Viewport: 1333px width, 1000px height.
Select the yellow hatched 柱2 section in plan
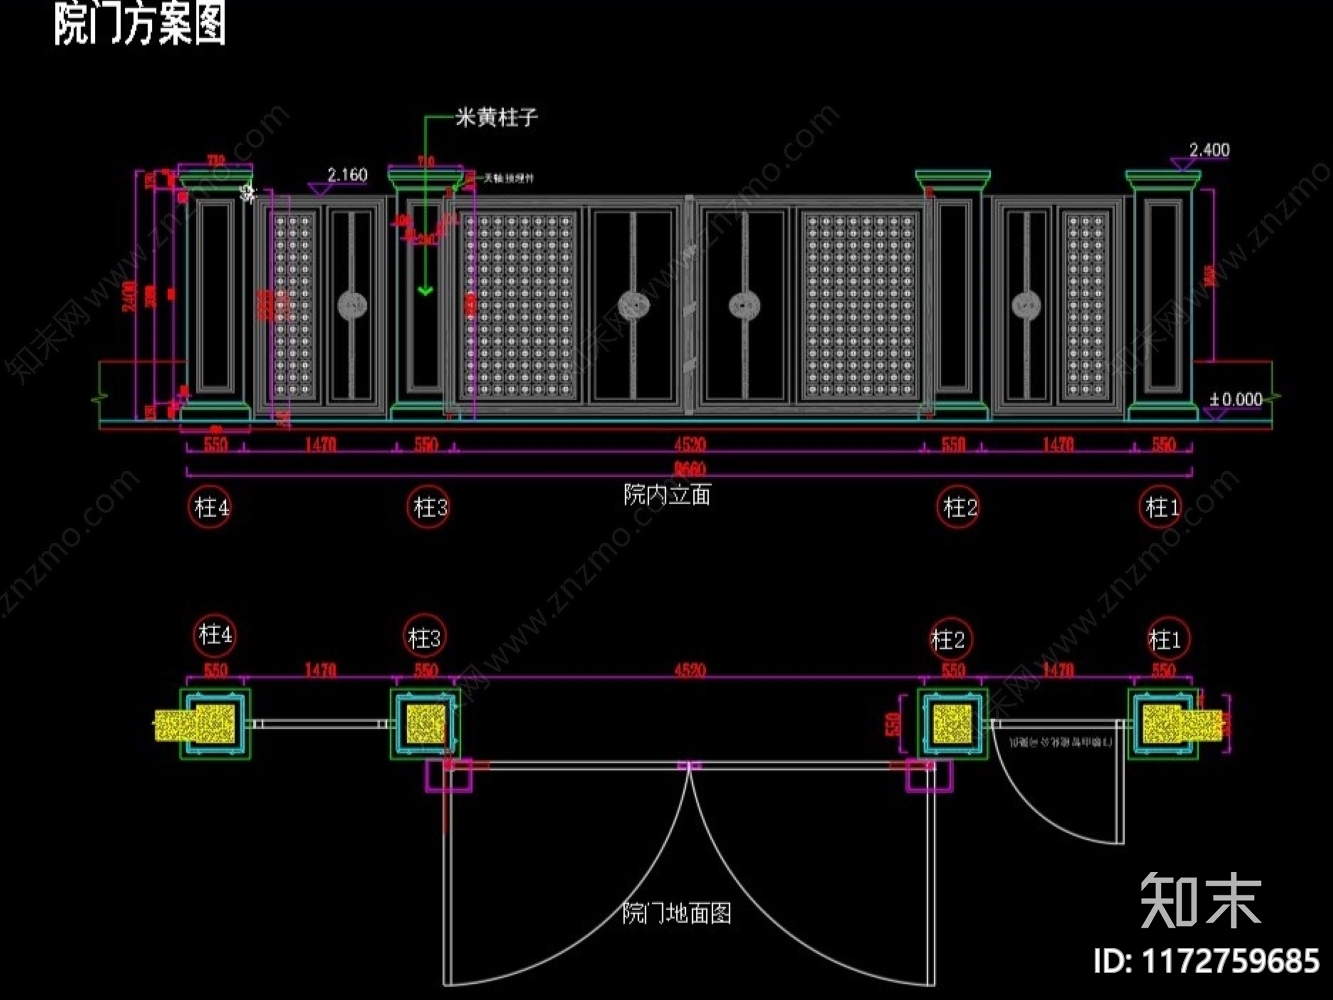point(953,724)
